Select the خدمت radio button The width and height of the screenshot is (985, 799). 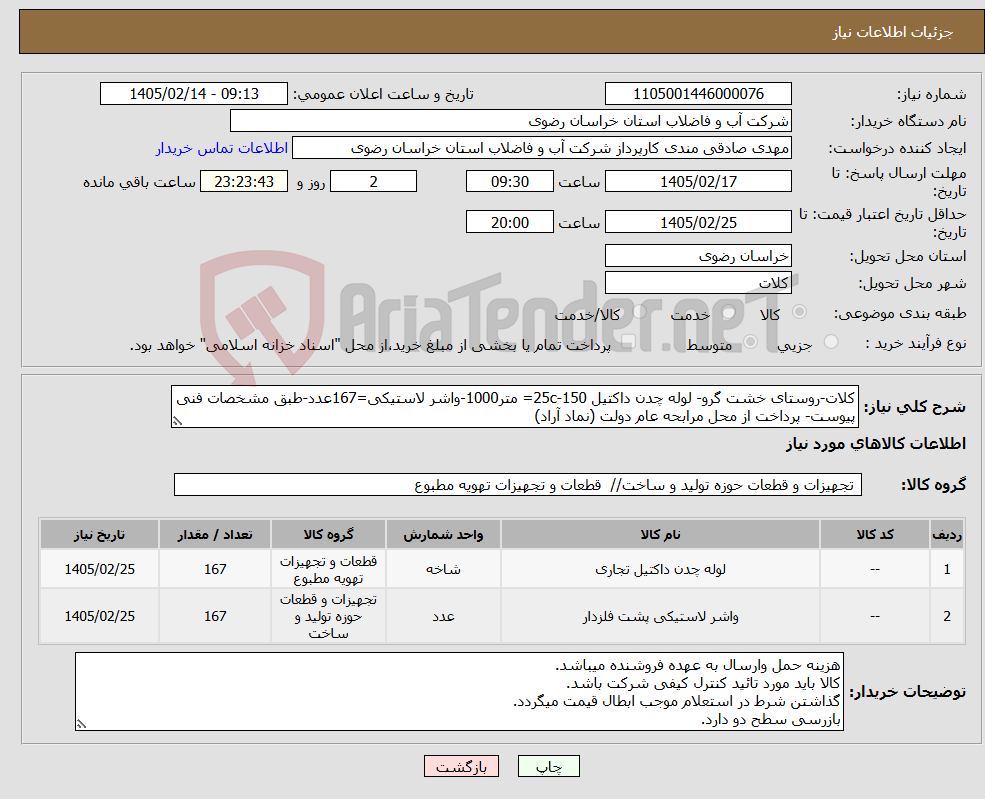pyautogui.click(x=729, y=312)
